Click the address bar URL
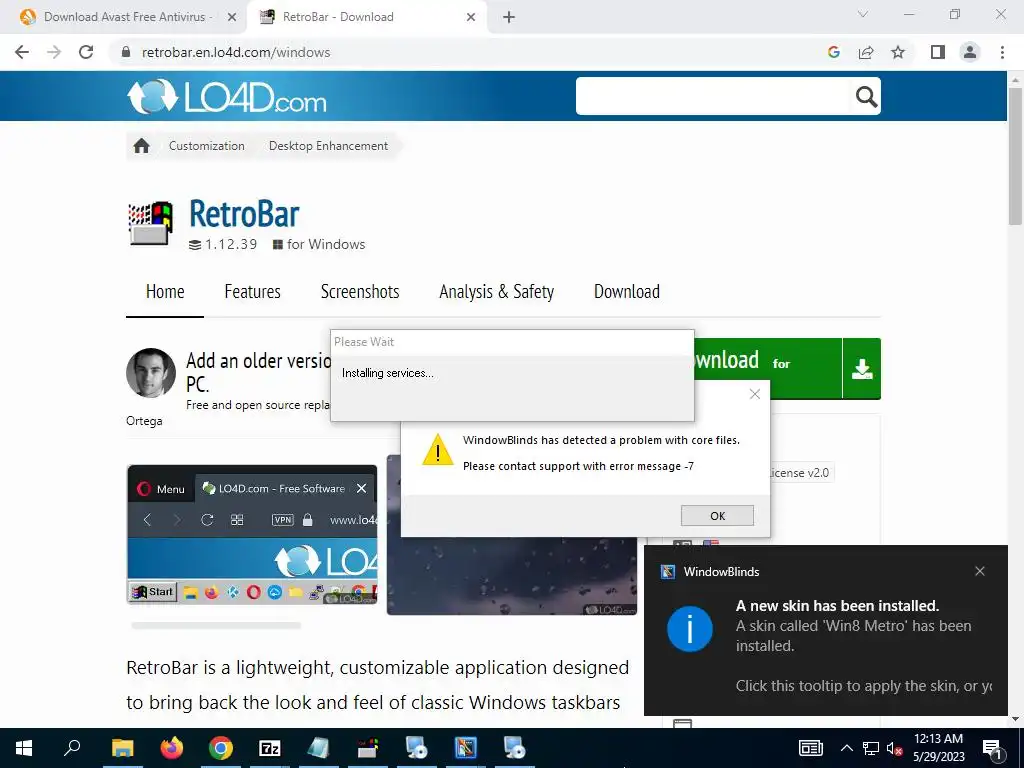 236,52
